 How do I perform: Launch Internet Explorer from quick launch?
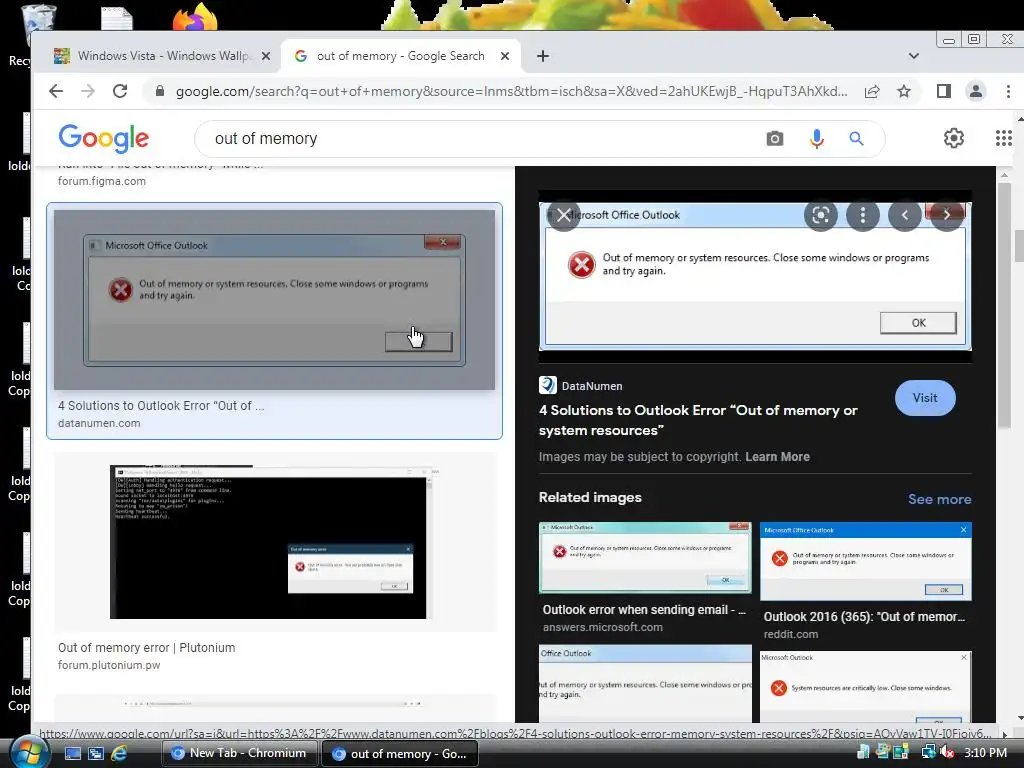(118, 753)
